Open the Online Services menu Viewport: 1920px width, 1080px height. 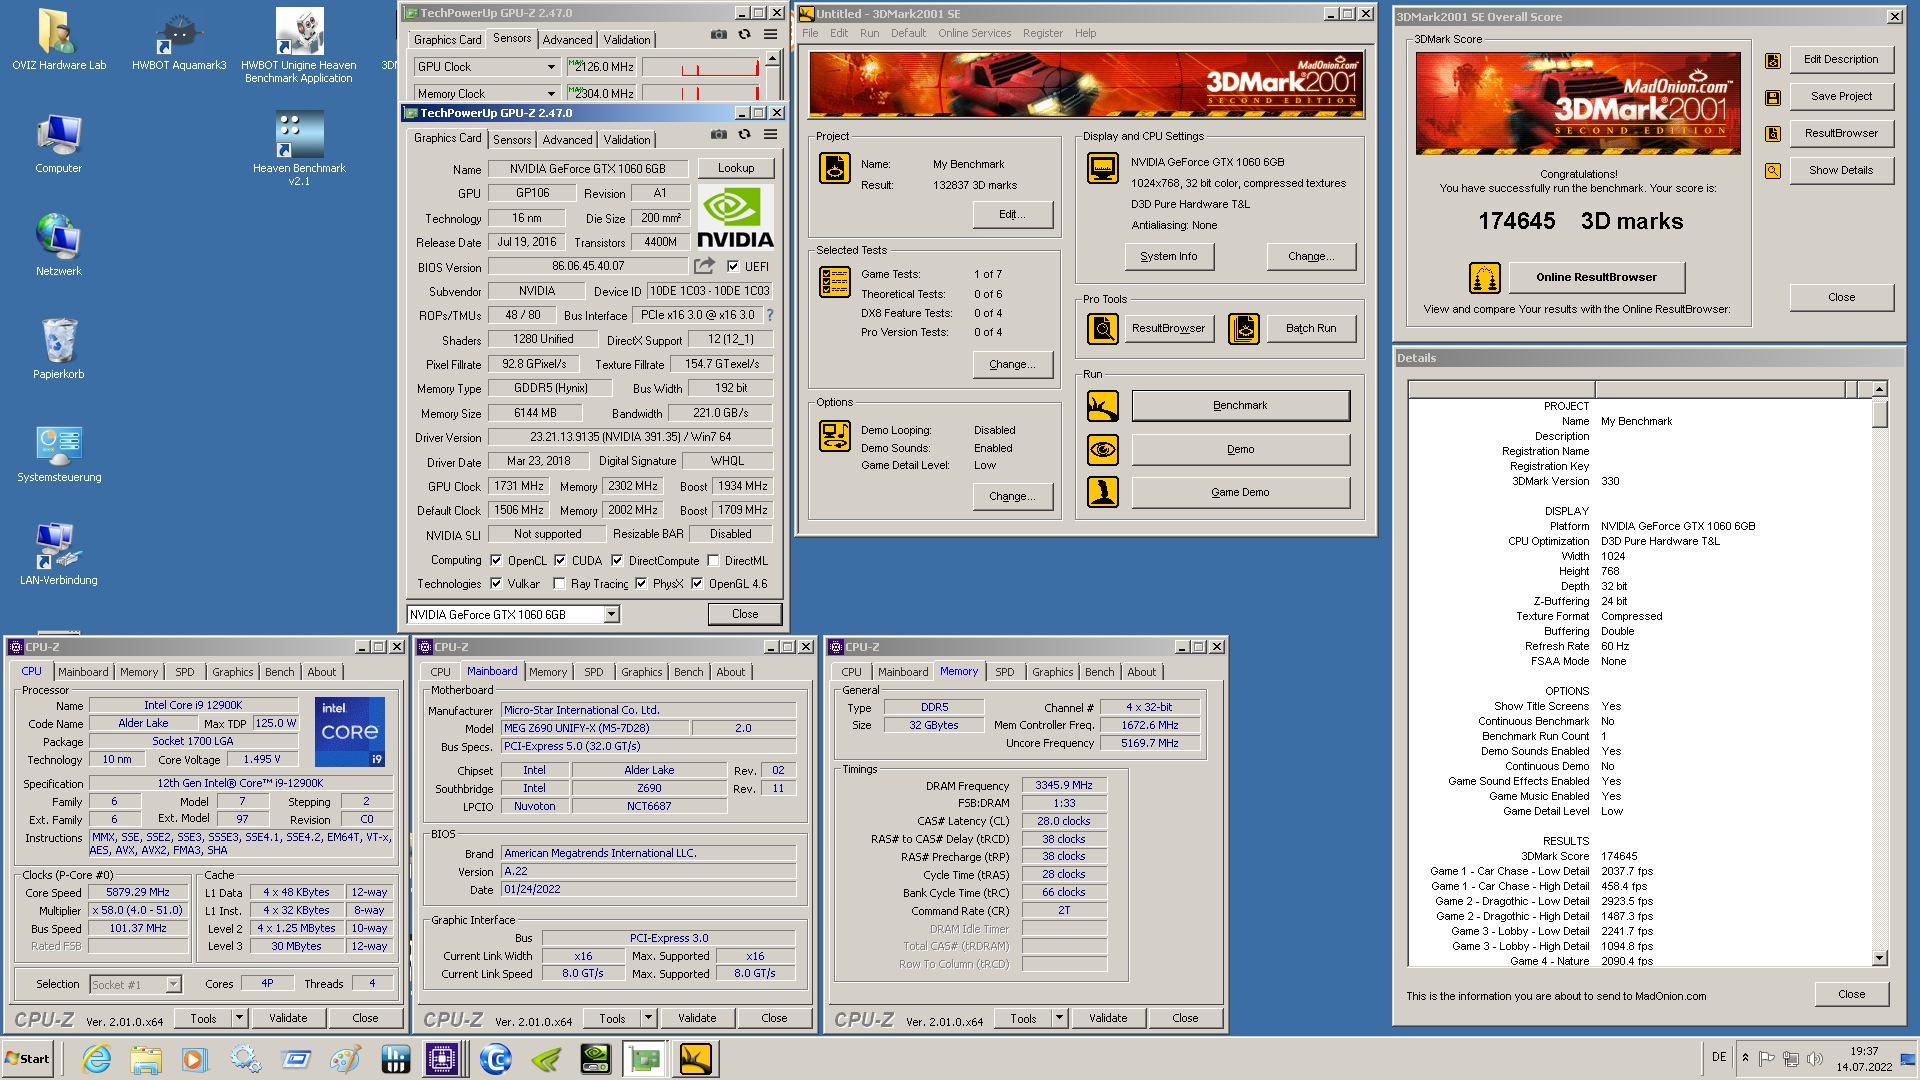tap(974, 33)
